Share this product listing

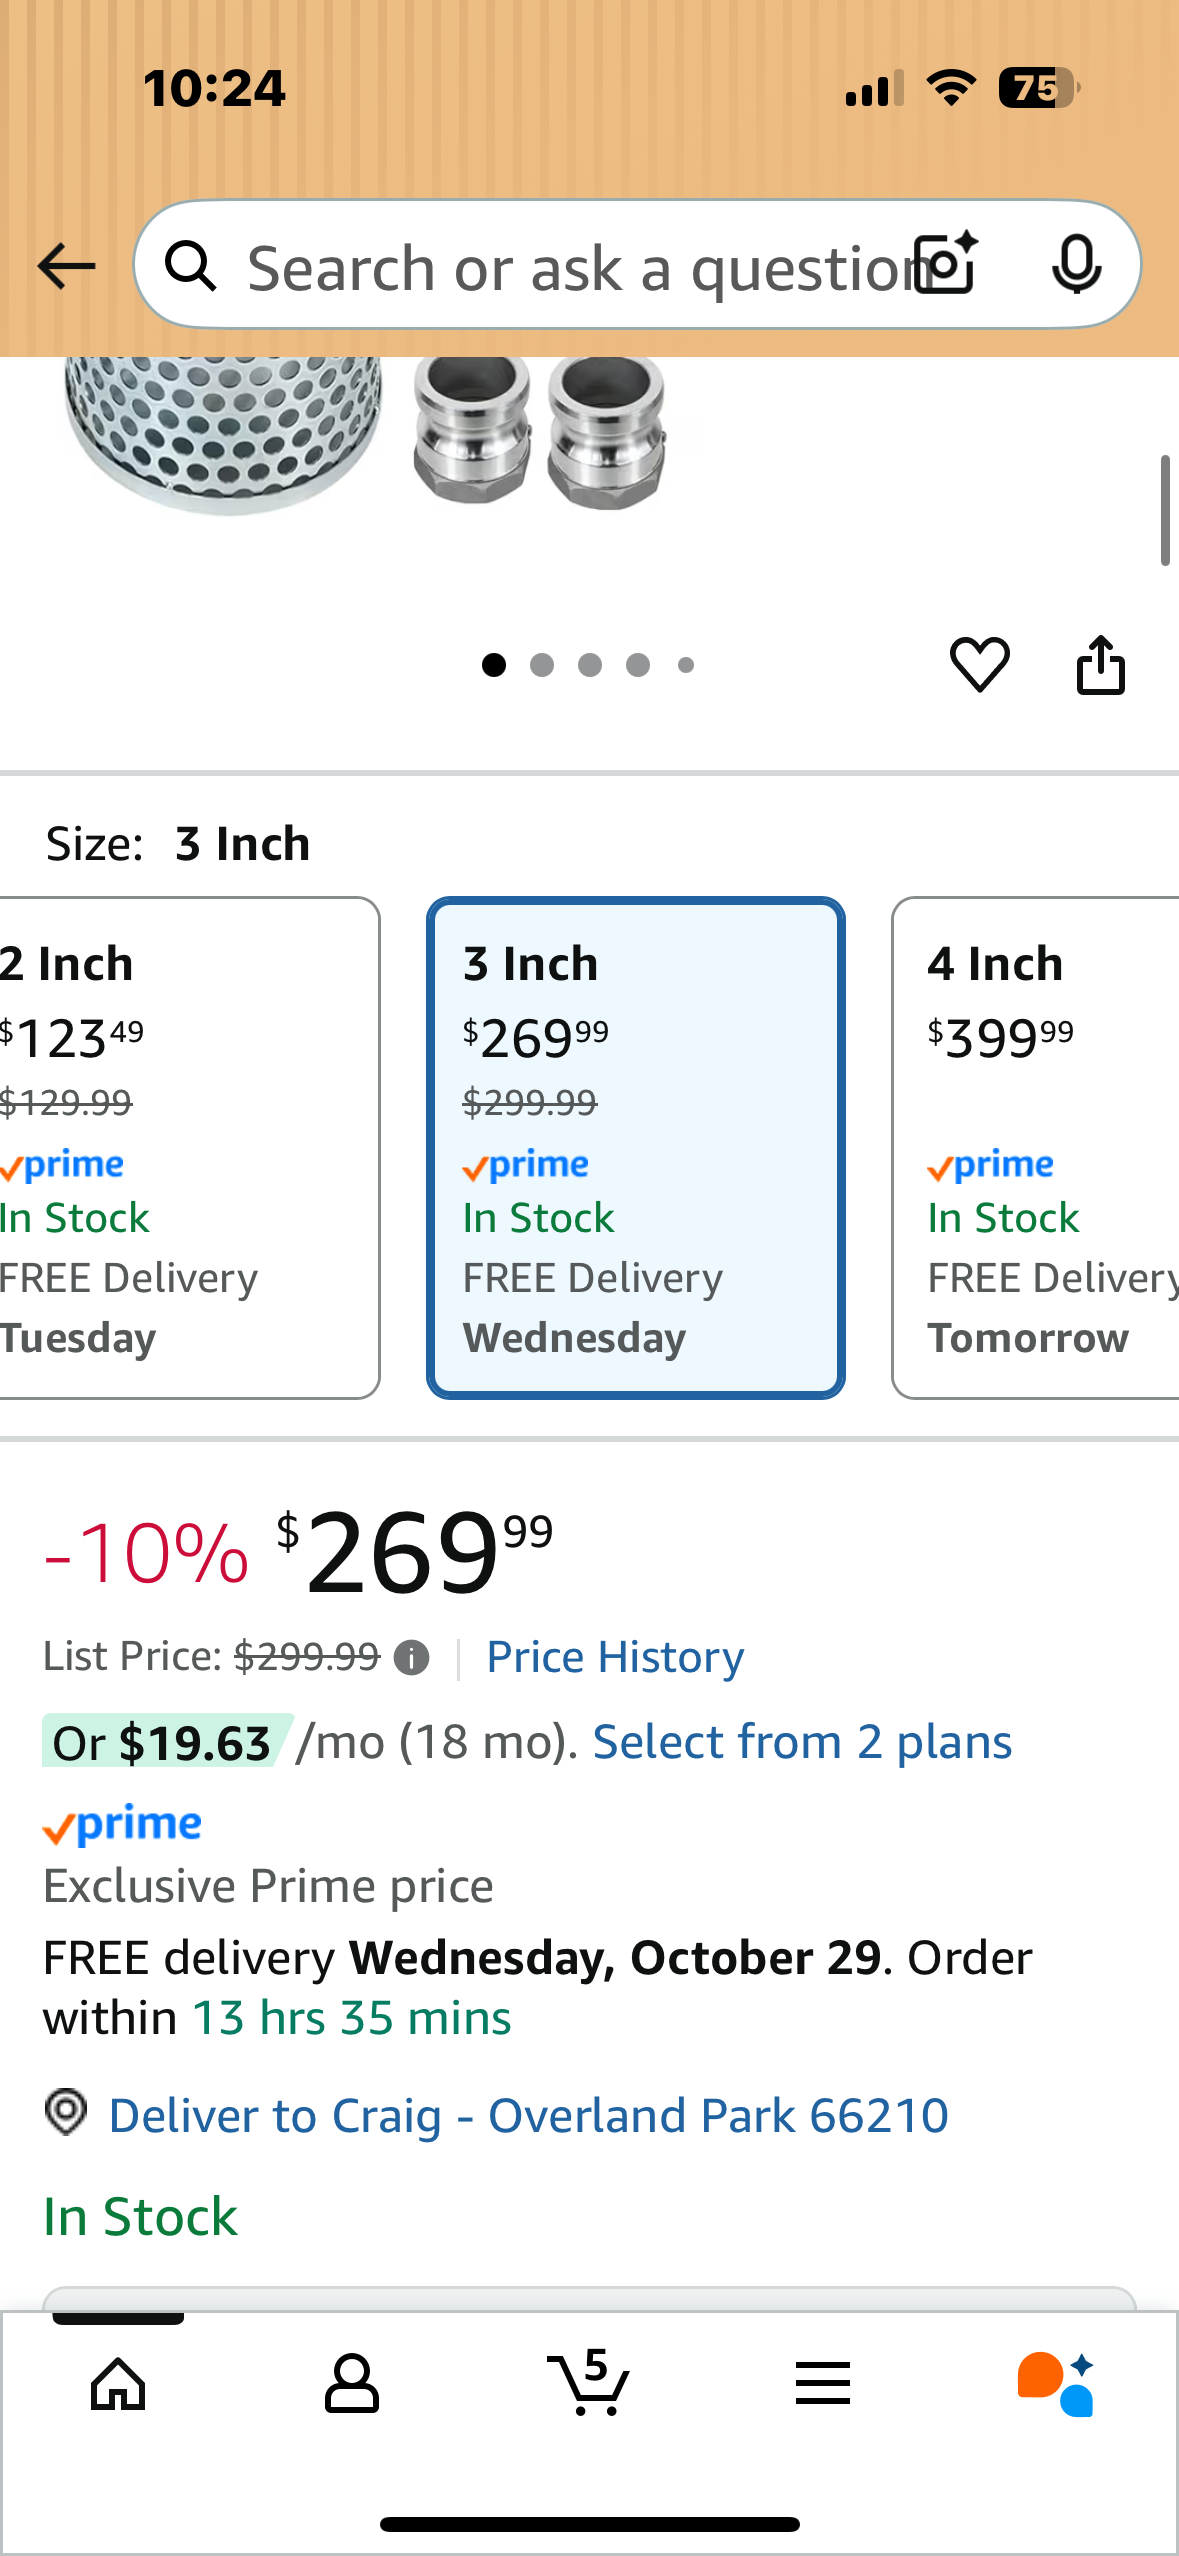(1101, 665)
